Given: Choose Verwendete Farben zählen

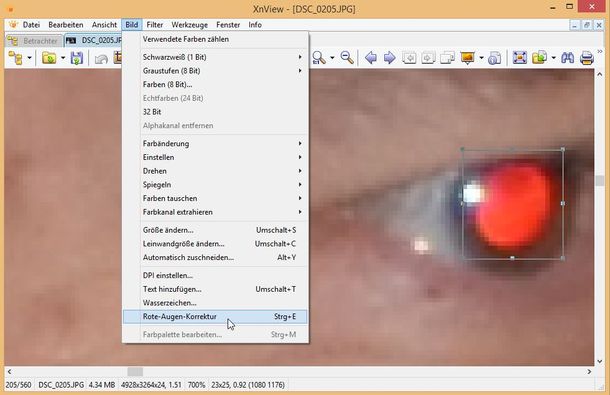Looking at the screenshot, I should point(215,39).
